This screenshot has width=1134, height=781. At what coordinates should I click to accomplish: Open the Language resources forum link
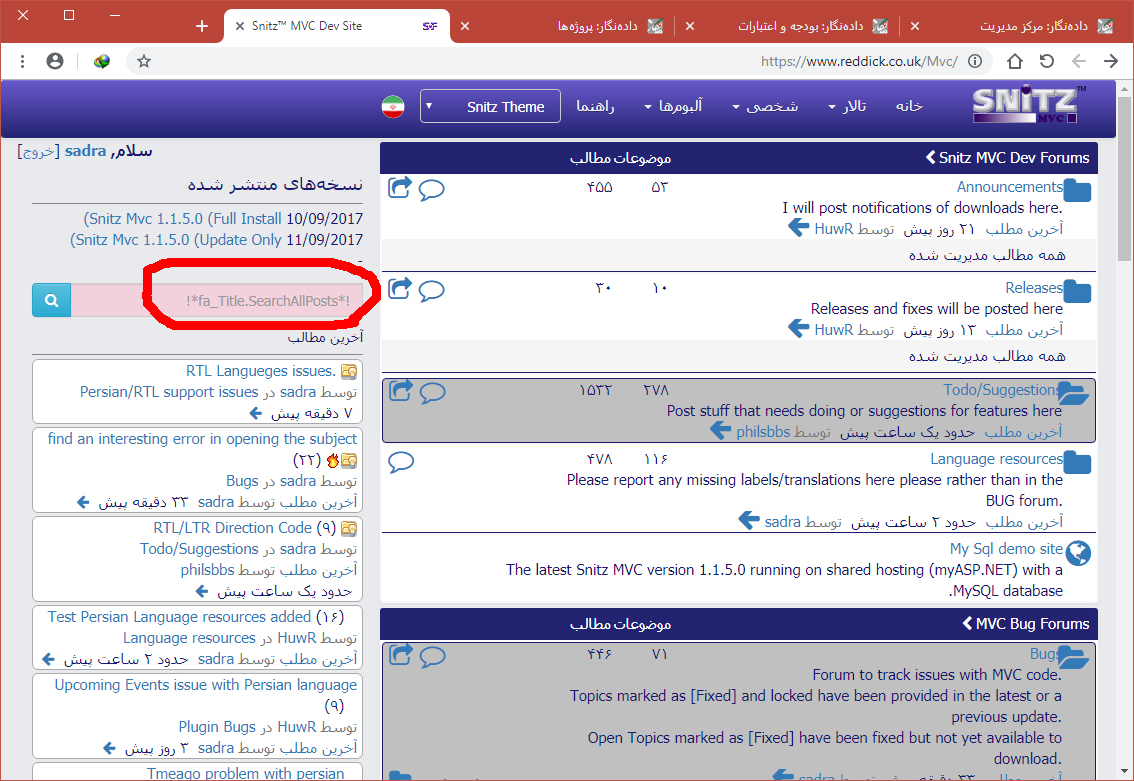click(x=996, y=459)
